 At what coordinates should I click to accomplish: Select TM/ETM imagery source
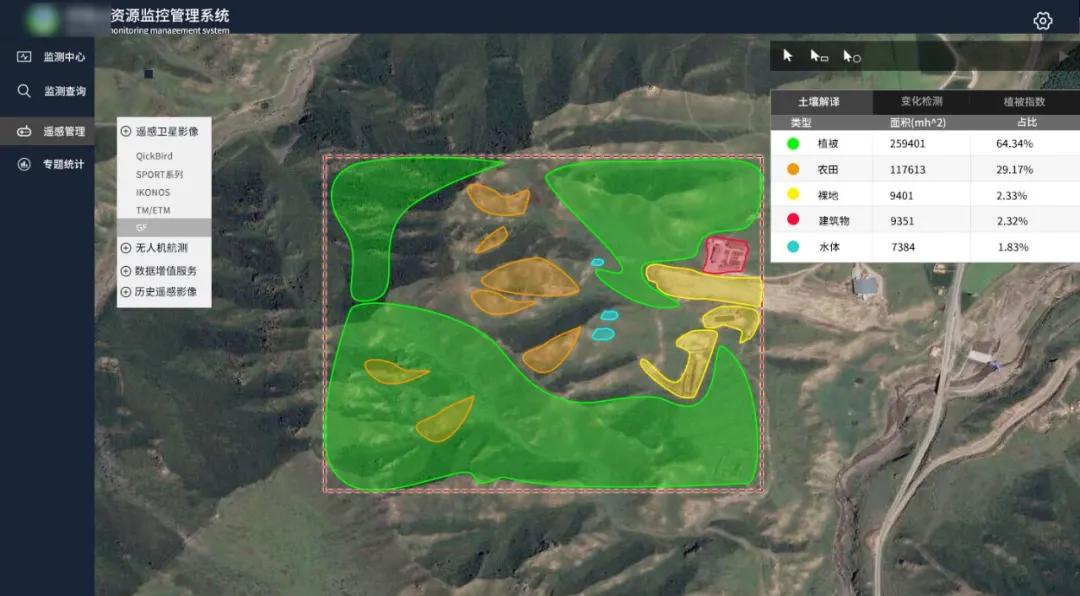[152, 210]
